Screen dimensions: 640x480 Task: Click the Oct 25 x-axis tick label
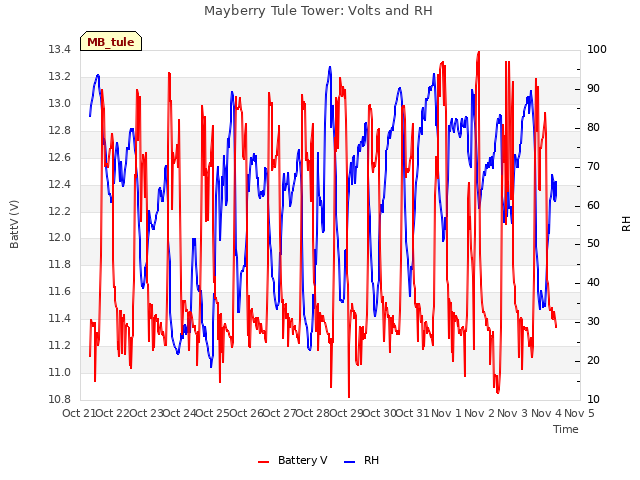(213, 413)
